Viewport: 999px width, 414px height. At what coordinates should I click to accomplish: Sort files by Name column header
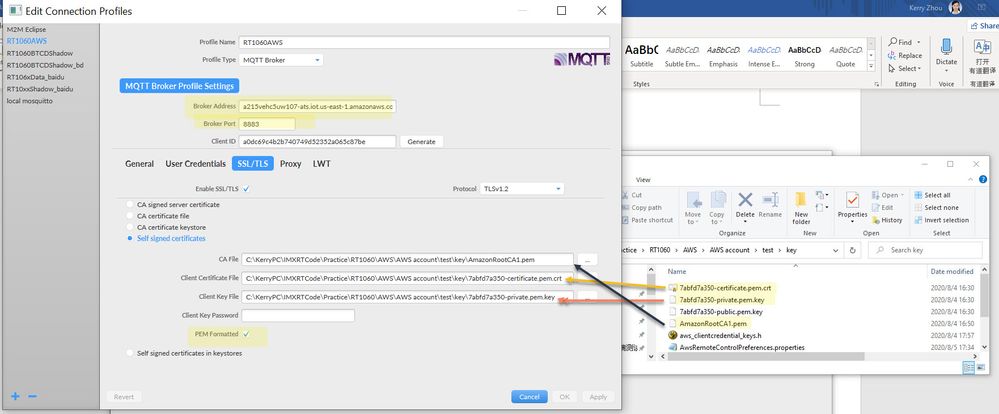point(677,271)
